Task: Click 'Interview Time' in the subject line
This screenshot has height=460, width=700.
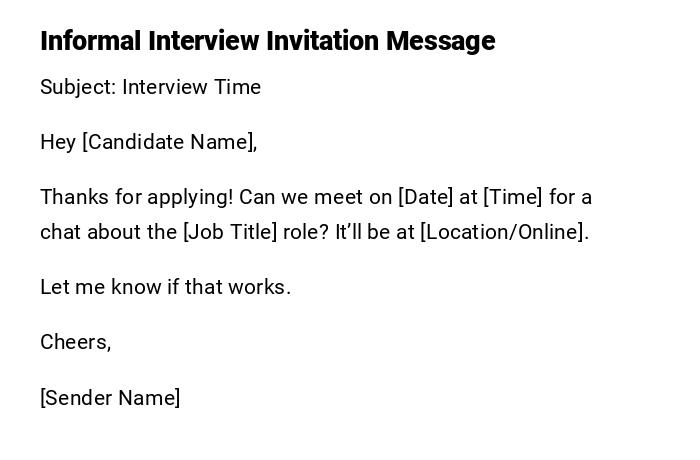Action: coord(191,87)
